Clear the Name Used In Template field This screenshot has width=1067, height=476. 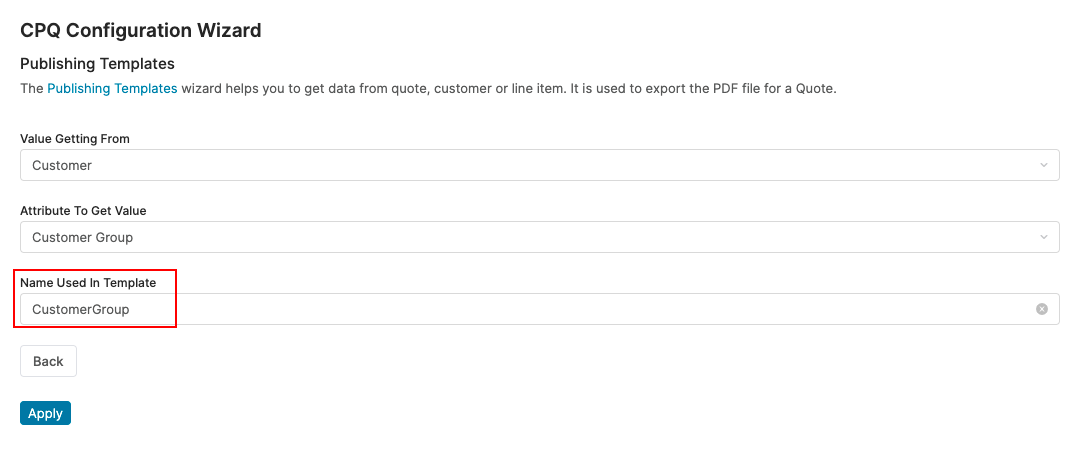pyautogui.click(x=1041, y=309)
